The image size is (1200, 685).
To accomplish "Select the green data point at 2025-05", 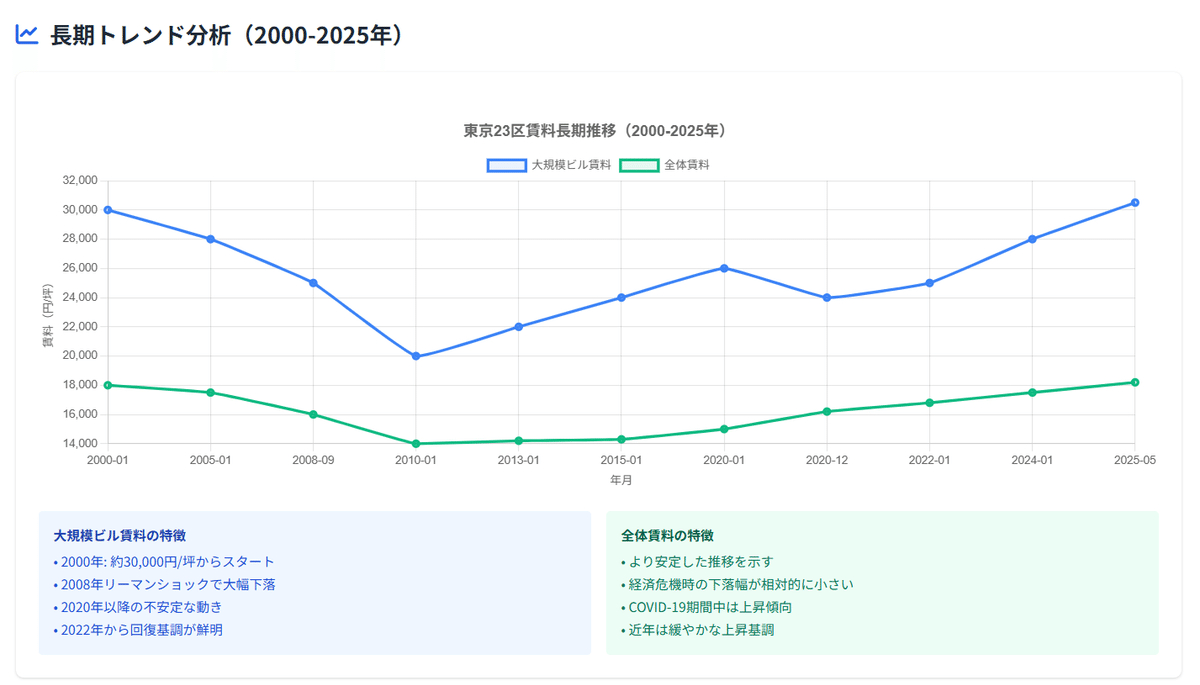I will click(x=1135, y=382).
